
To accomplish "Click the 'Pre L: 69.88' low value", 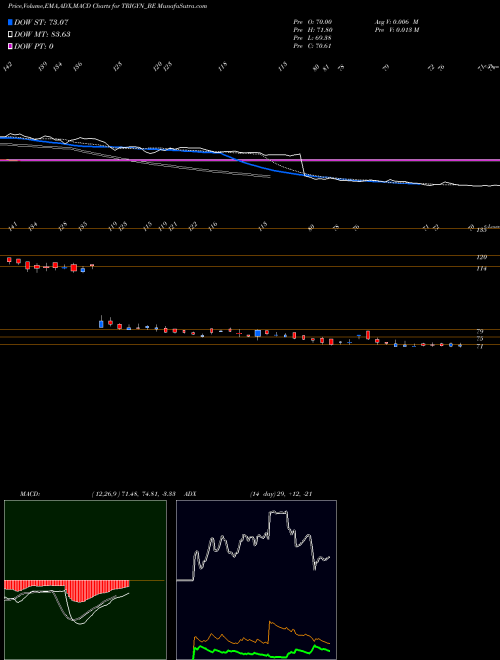I will pos(312,38).
